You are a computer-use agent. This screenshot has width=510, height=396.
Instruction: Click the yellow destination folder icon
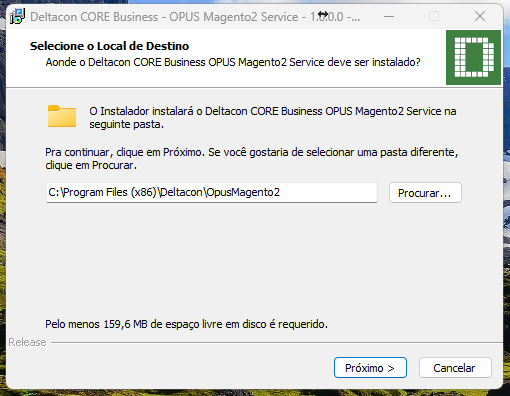click(x=62, y=116)
